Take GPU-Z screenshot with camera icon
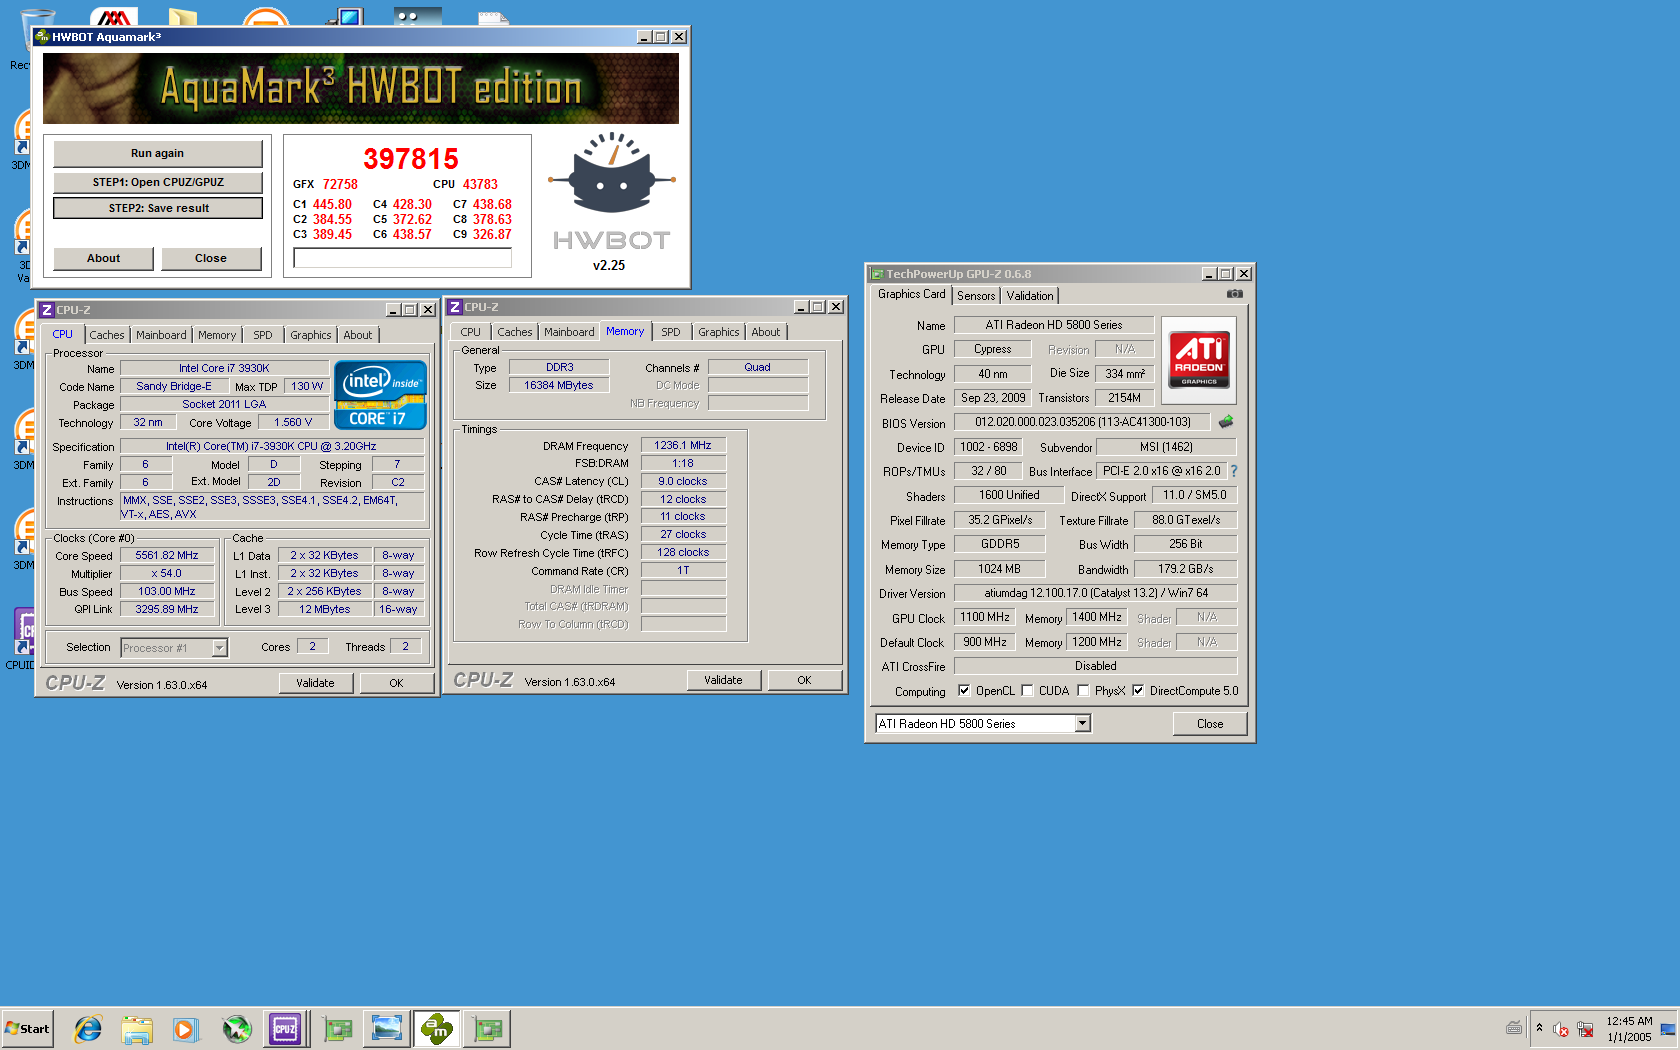 (1235, 294)
